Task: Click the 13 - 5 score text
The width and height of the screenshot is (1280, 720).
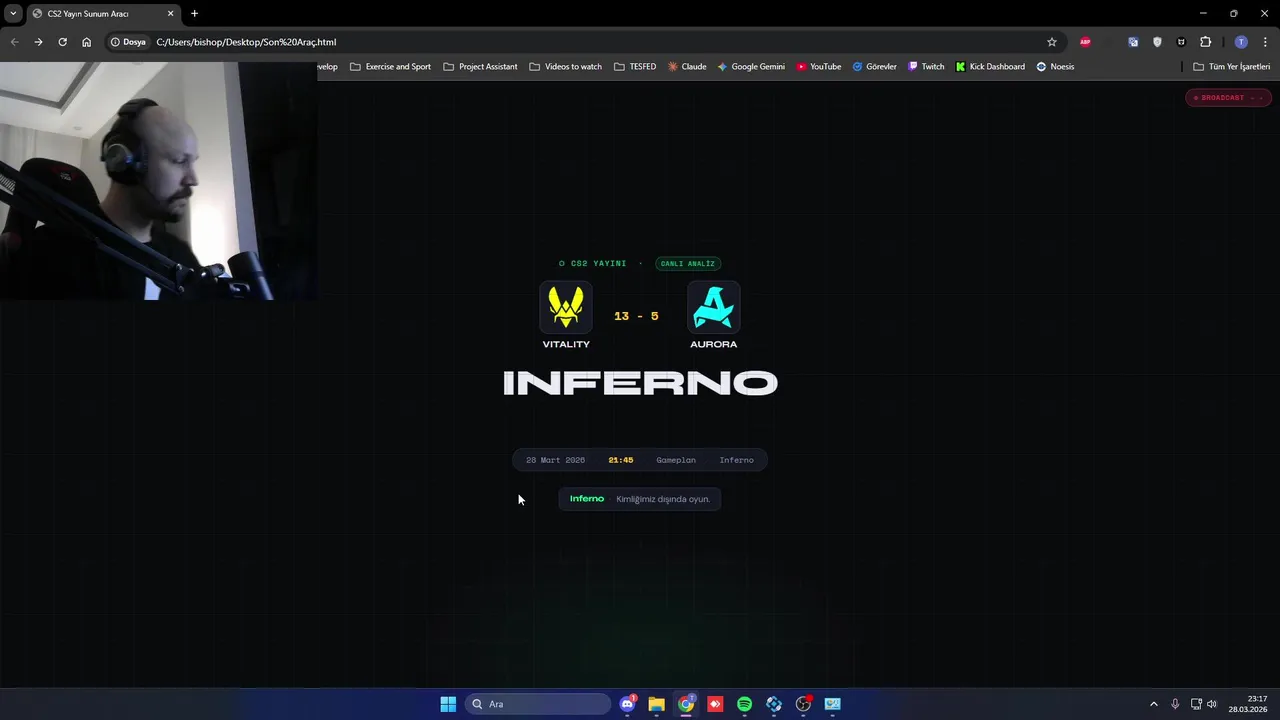Action: [636, 316]
